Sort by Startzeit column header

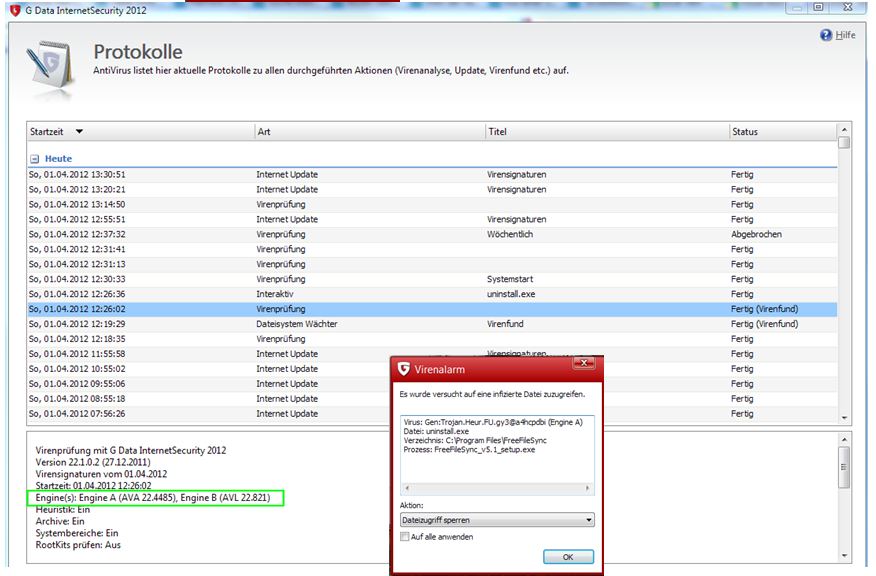point(140,132)
